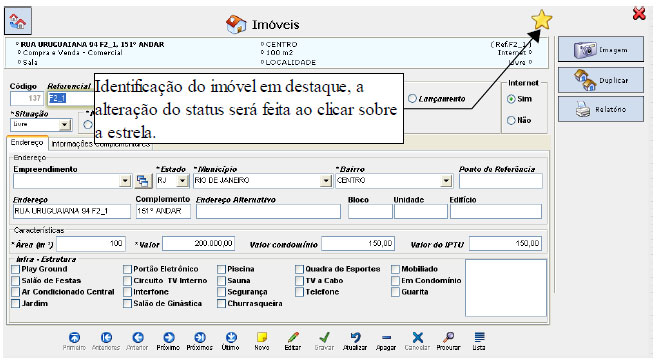Open the Imagem camera button
657x361 pixels.
[601, 50]
